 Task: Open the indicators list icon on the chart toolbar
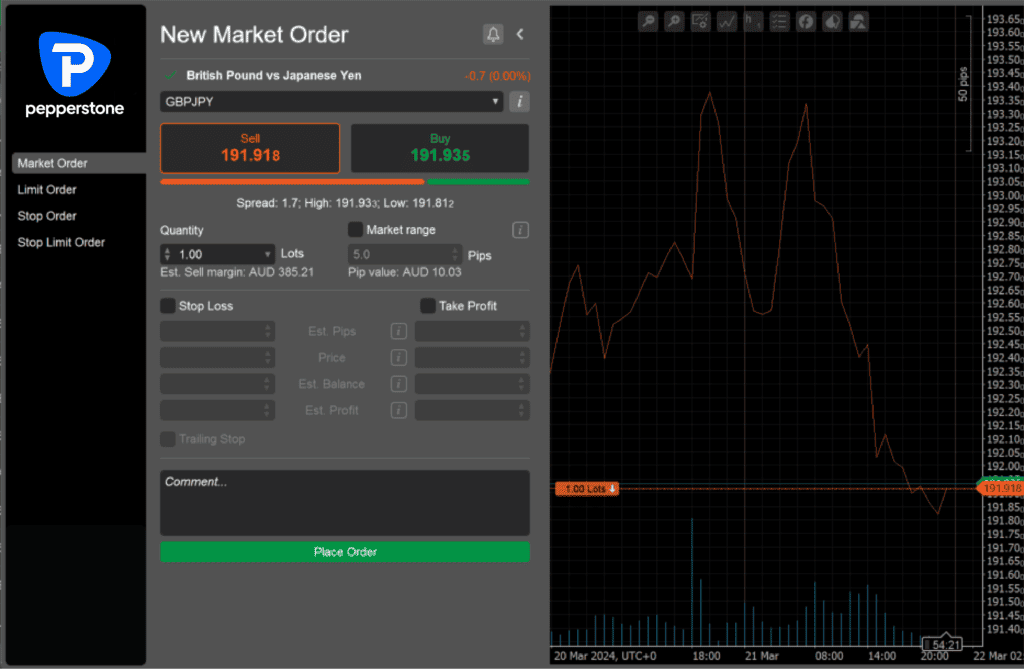[780, 20]
